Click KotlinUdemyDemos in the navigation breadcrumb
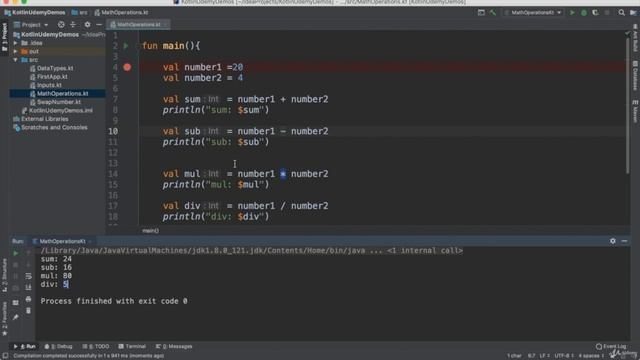The width and height of the screenshot is (640, 360). [35, 13]
